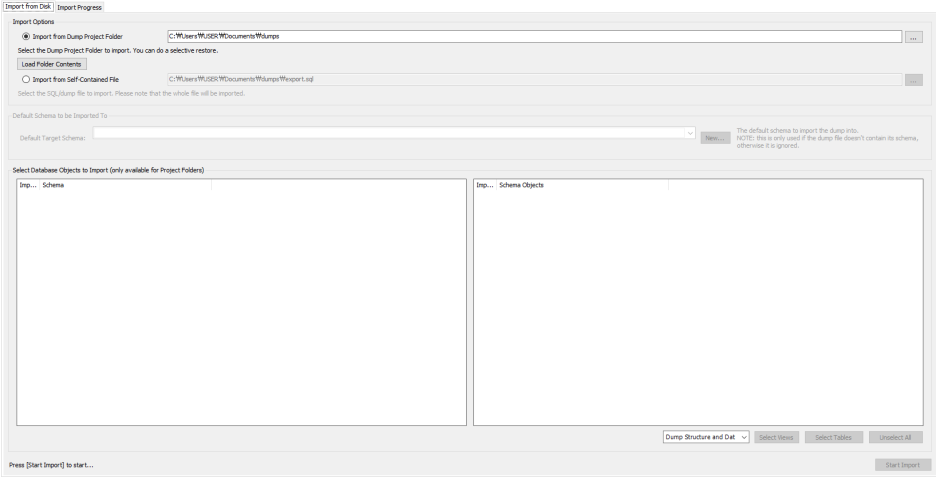Browse for self-contained file with ellipsis button
This screenshot has height=477, width=936.
[913, 80]
